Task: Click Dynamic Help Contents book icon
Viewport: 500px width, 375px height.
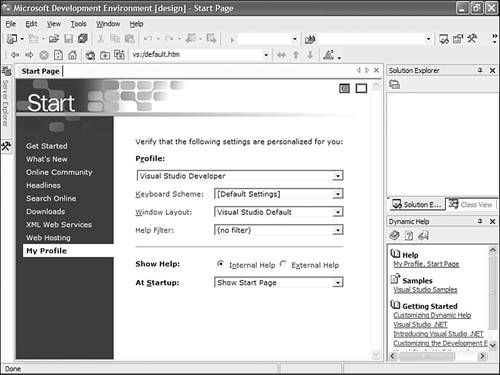Action: pos(394,236)
